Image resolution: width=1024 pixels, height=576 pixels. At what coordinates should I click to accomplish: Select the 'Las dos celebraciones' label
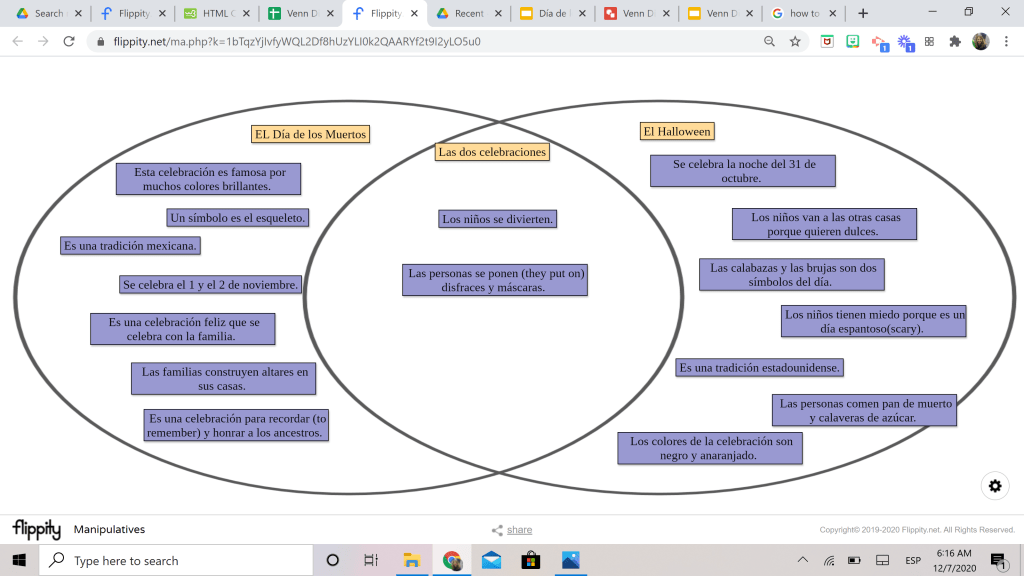(x=492, y=152)
